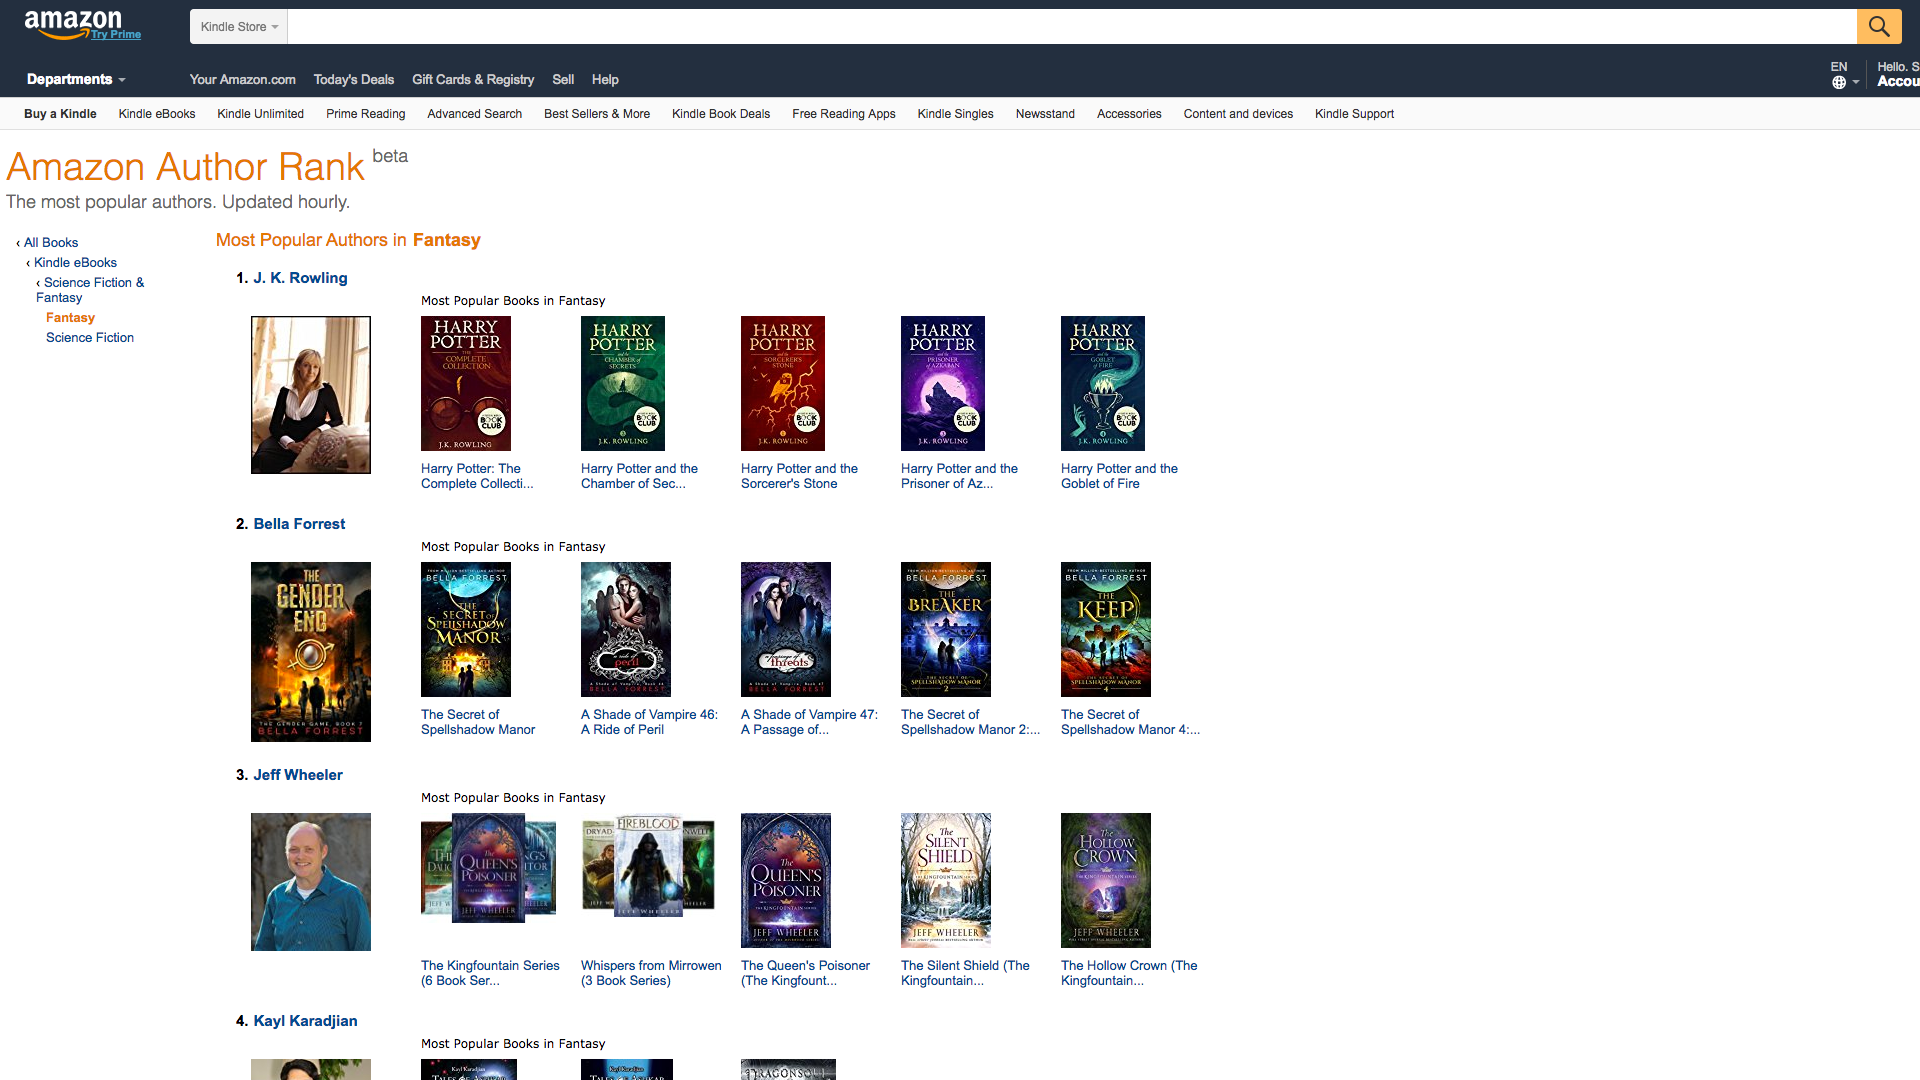Go back to All Books category
The image size is (1920, 1080).
click(x=50, y=243)
